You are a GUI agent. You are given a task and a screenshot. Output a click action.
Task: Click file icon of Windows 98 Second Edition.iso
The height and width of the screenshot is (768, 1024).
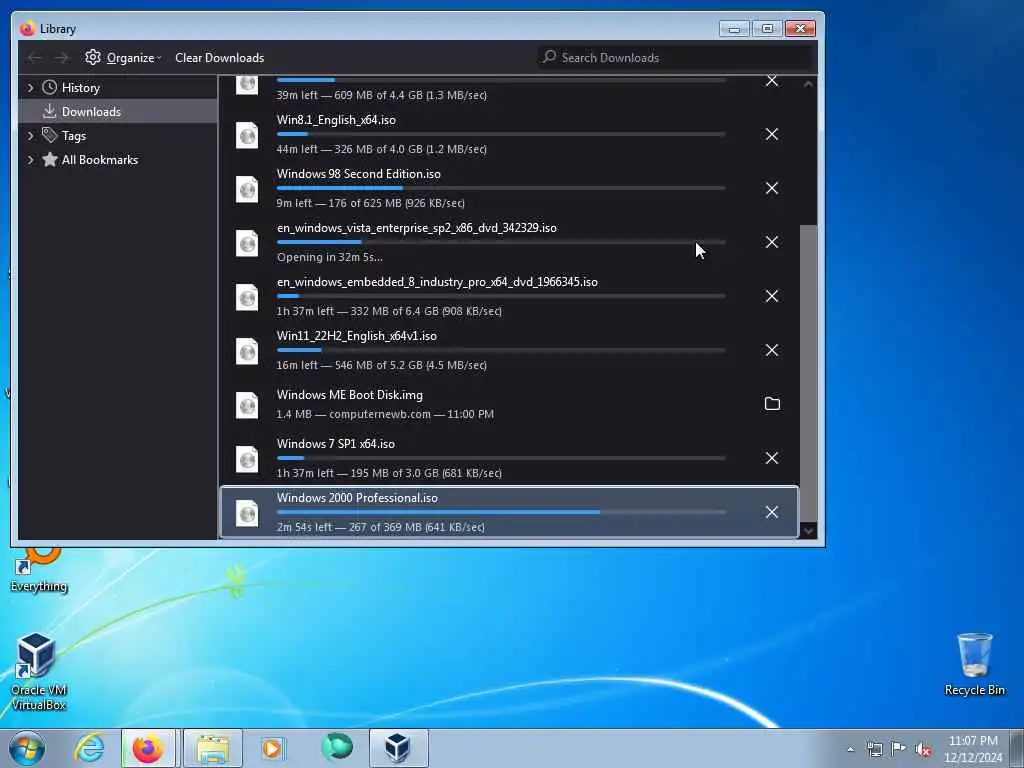point(247,189)
